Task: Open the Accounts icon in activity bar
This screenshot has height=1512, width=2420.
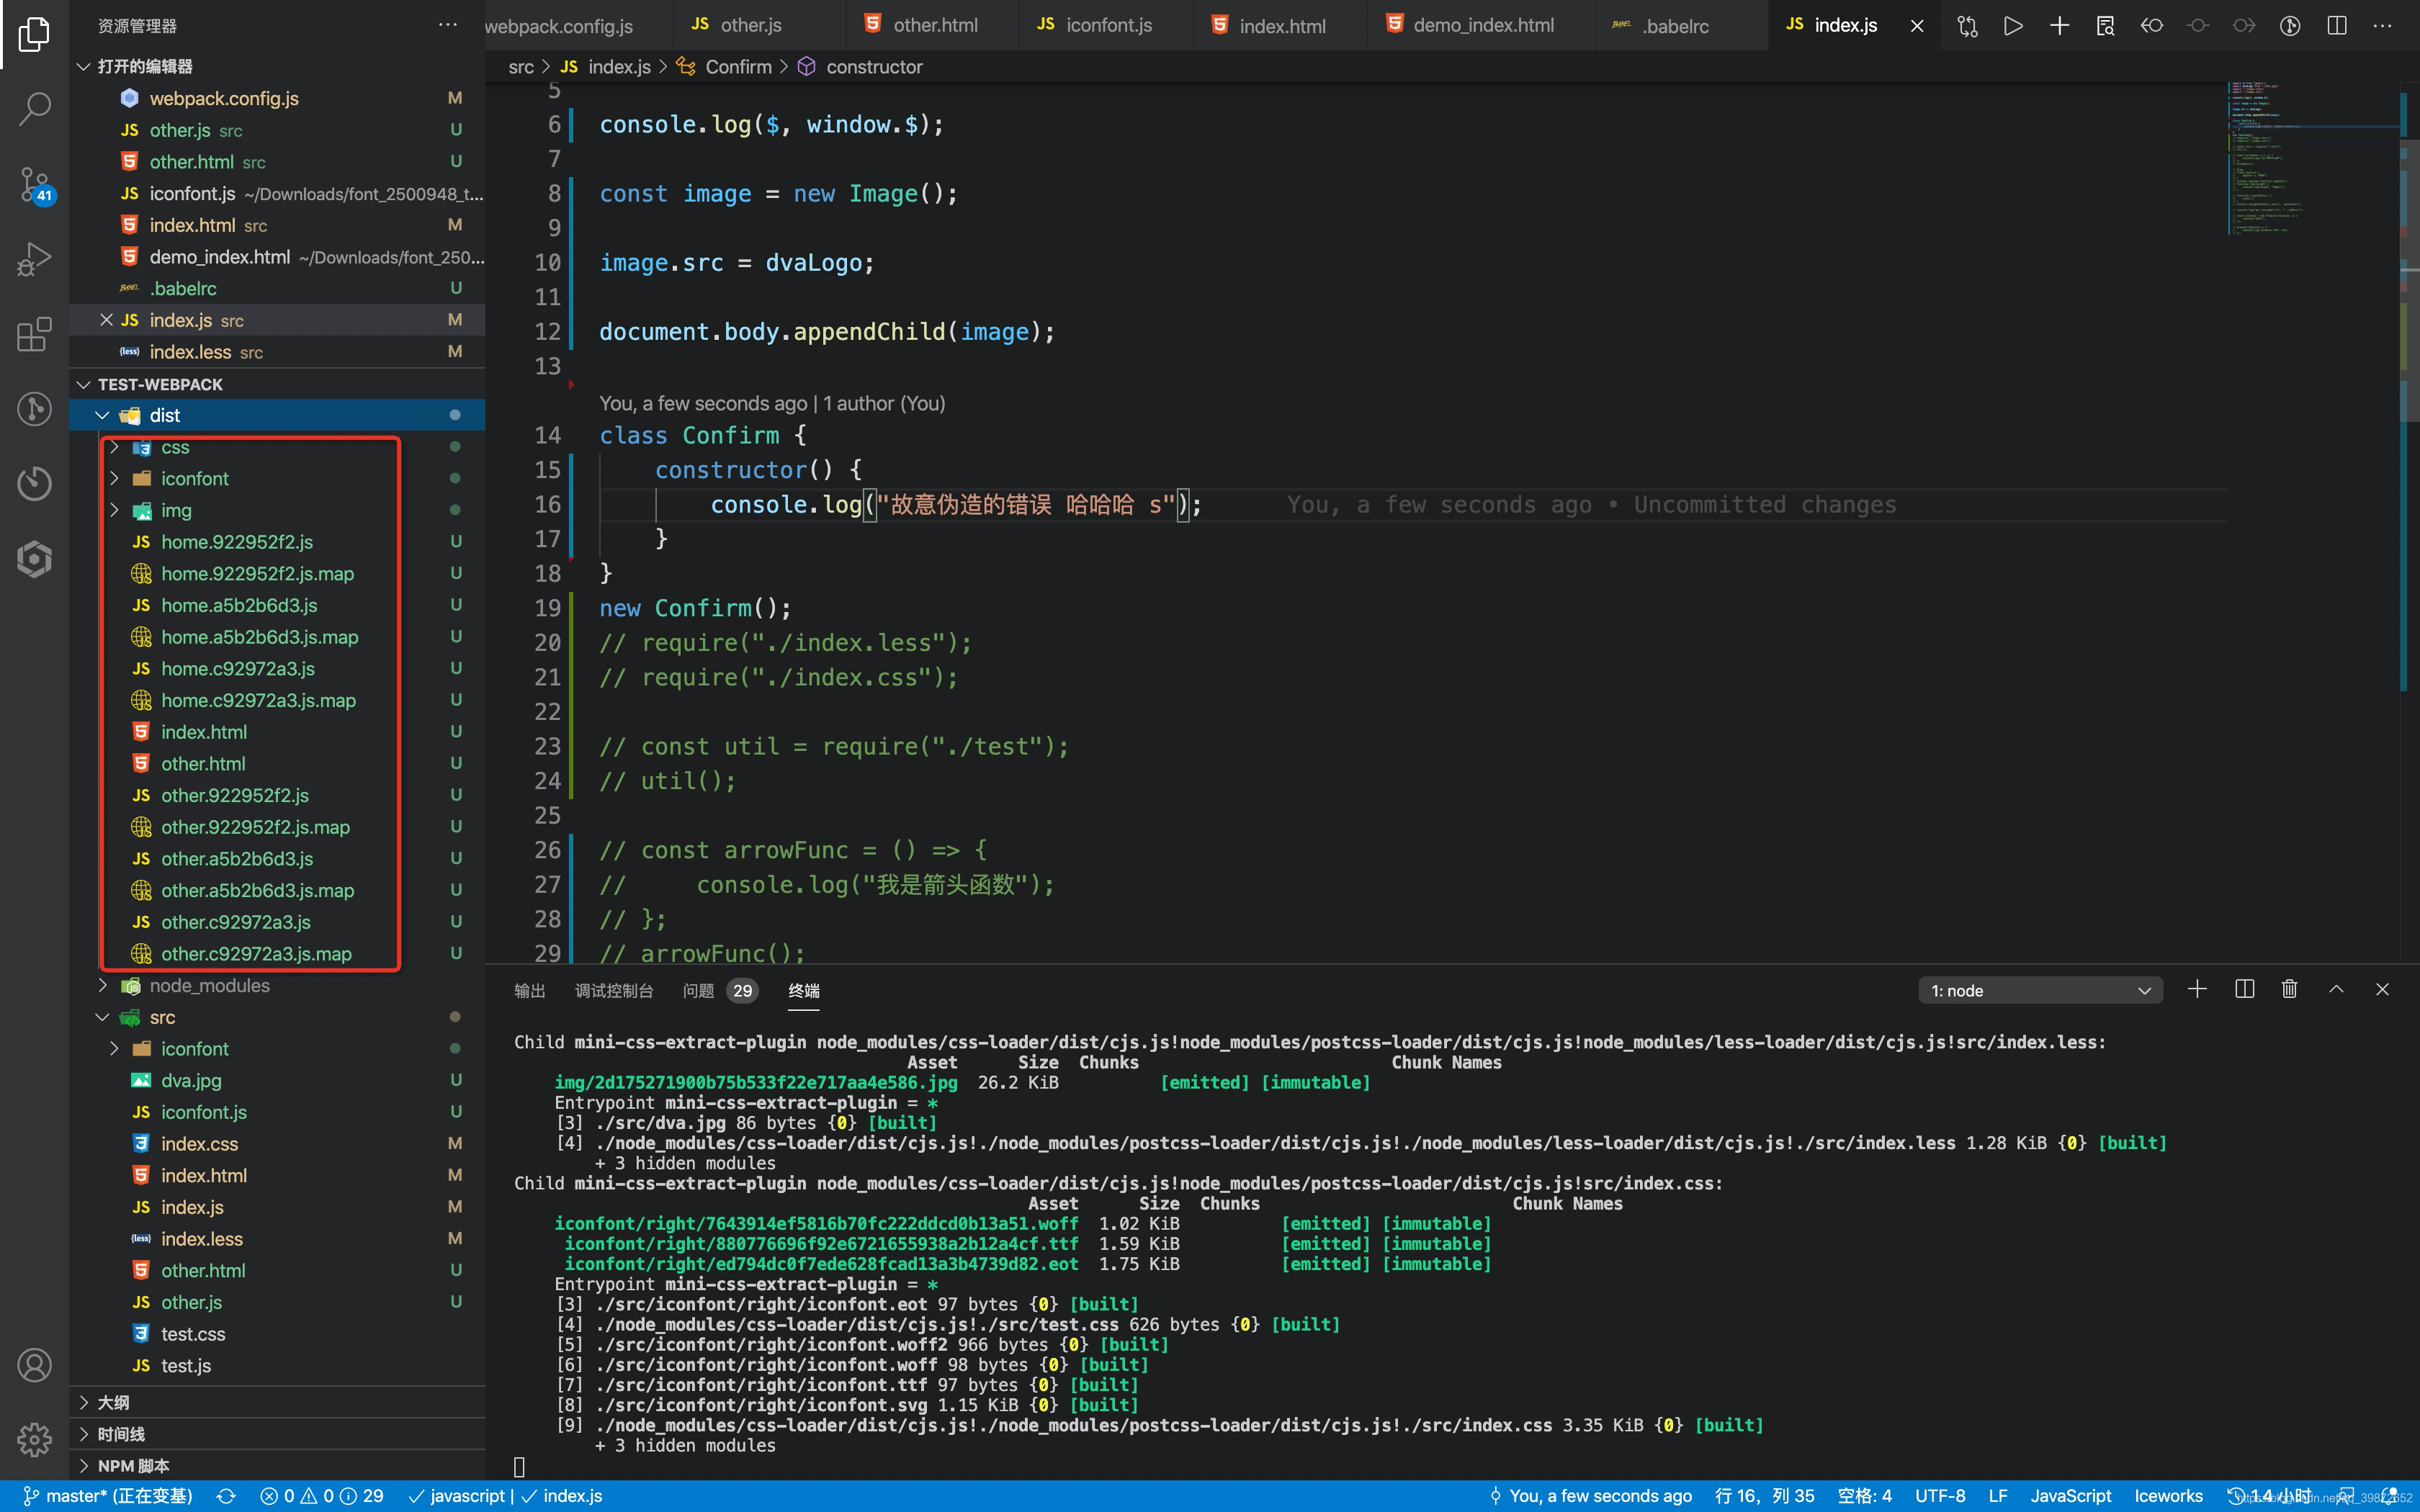Action: pyautogui.click(x=34, y=1365)
